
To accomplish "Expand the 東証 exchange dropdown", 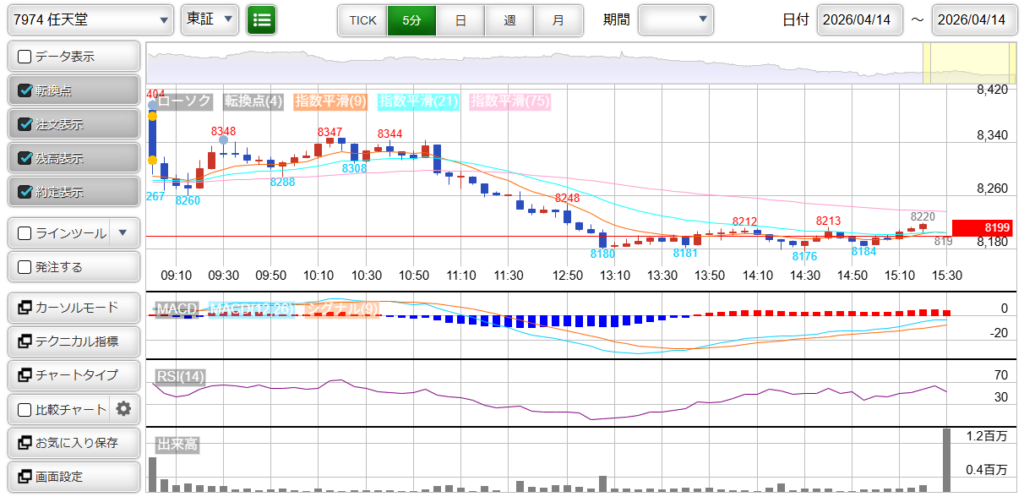I will coord(210,19).
